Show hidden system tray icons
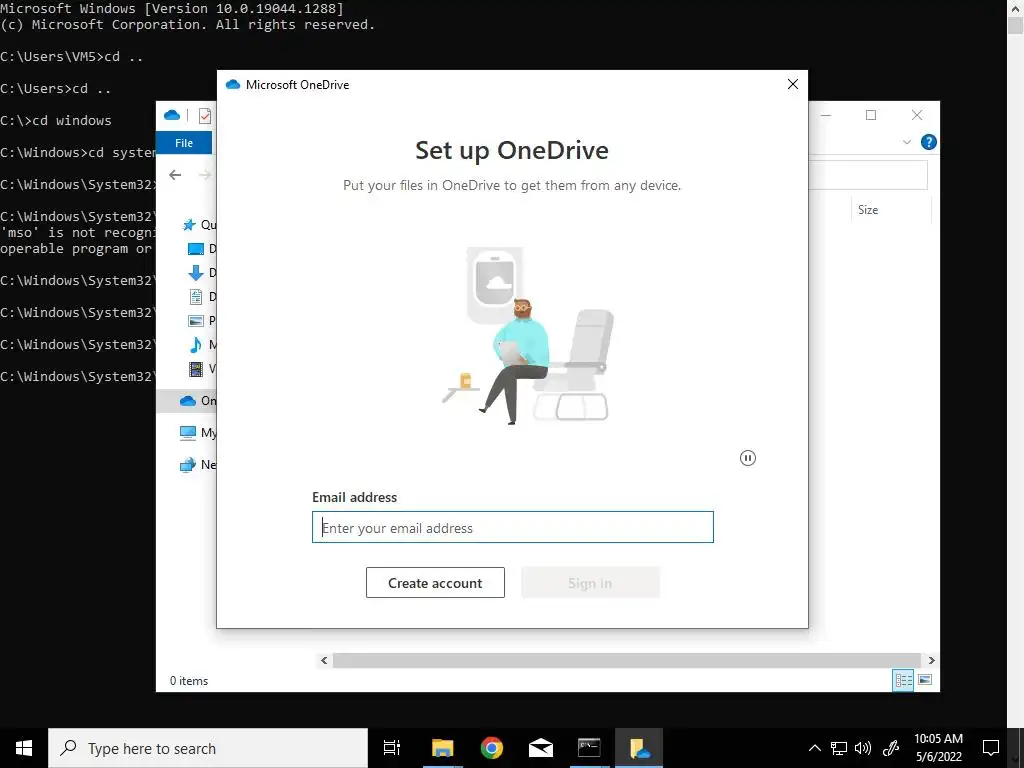Image resolution: width=1024 pixels, height=768 pixels. 814,748
